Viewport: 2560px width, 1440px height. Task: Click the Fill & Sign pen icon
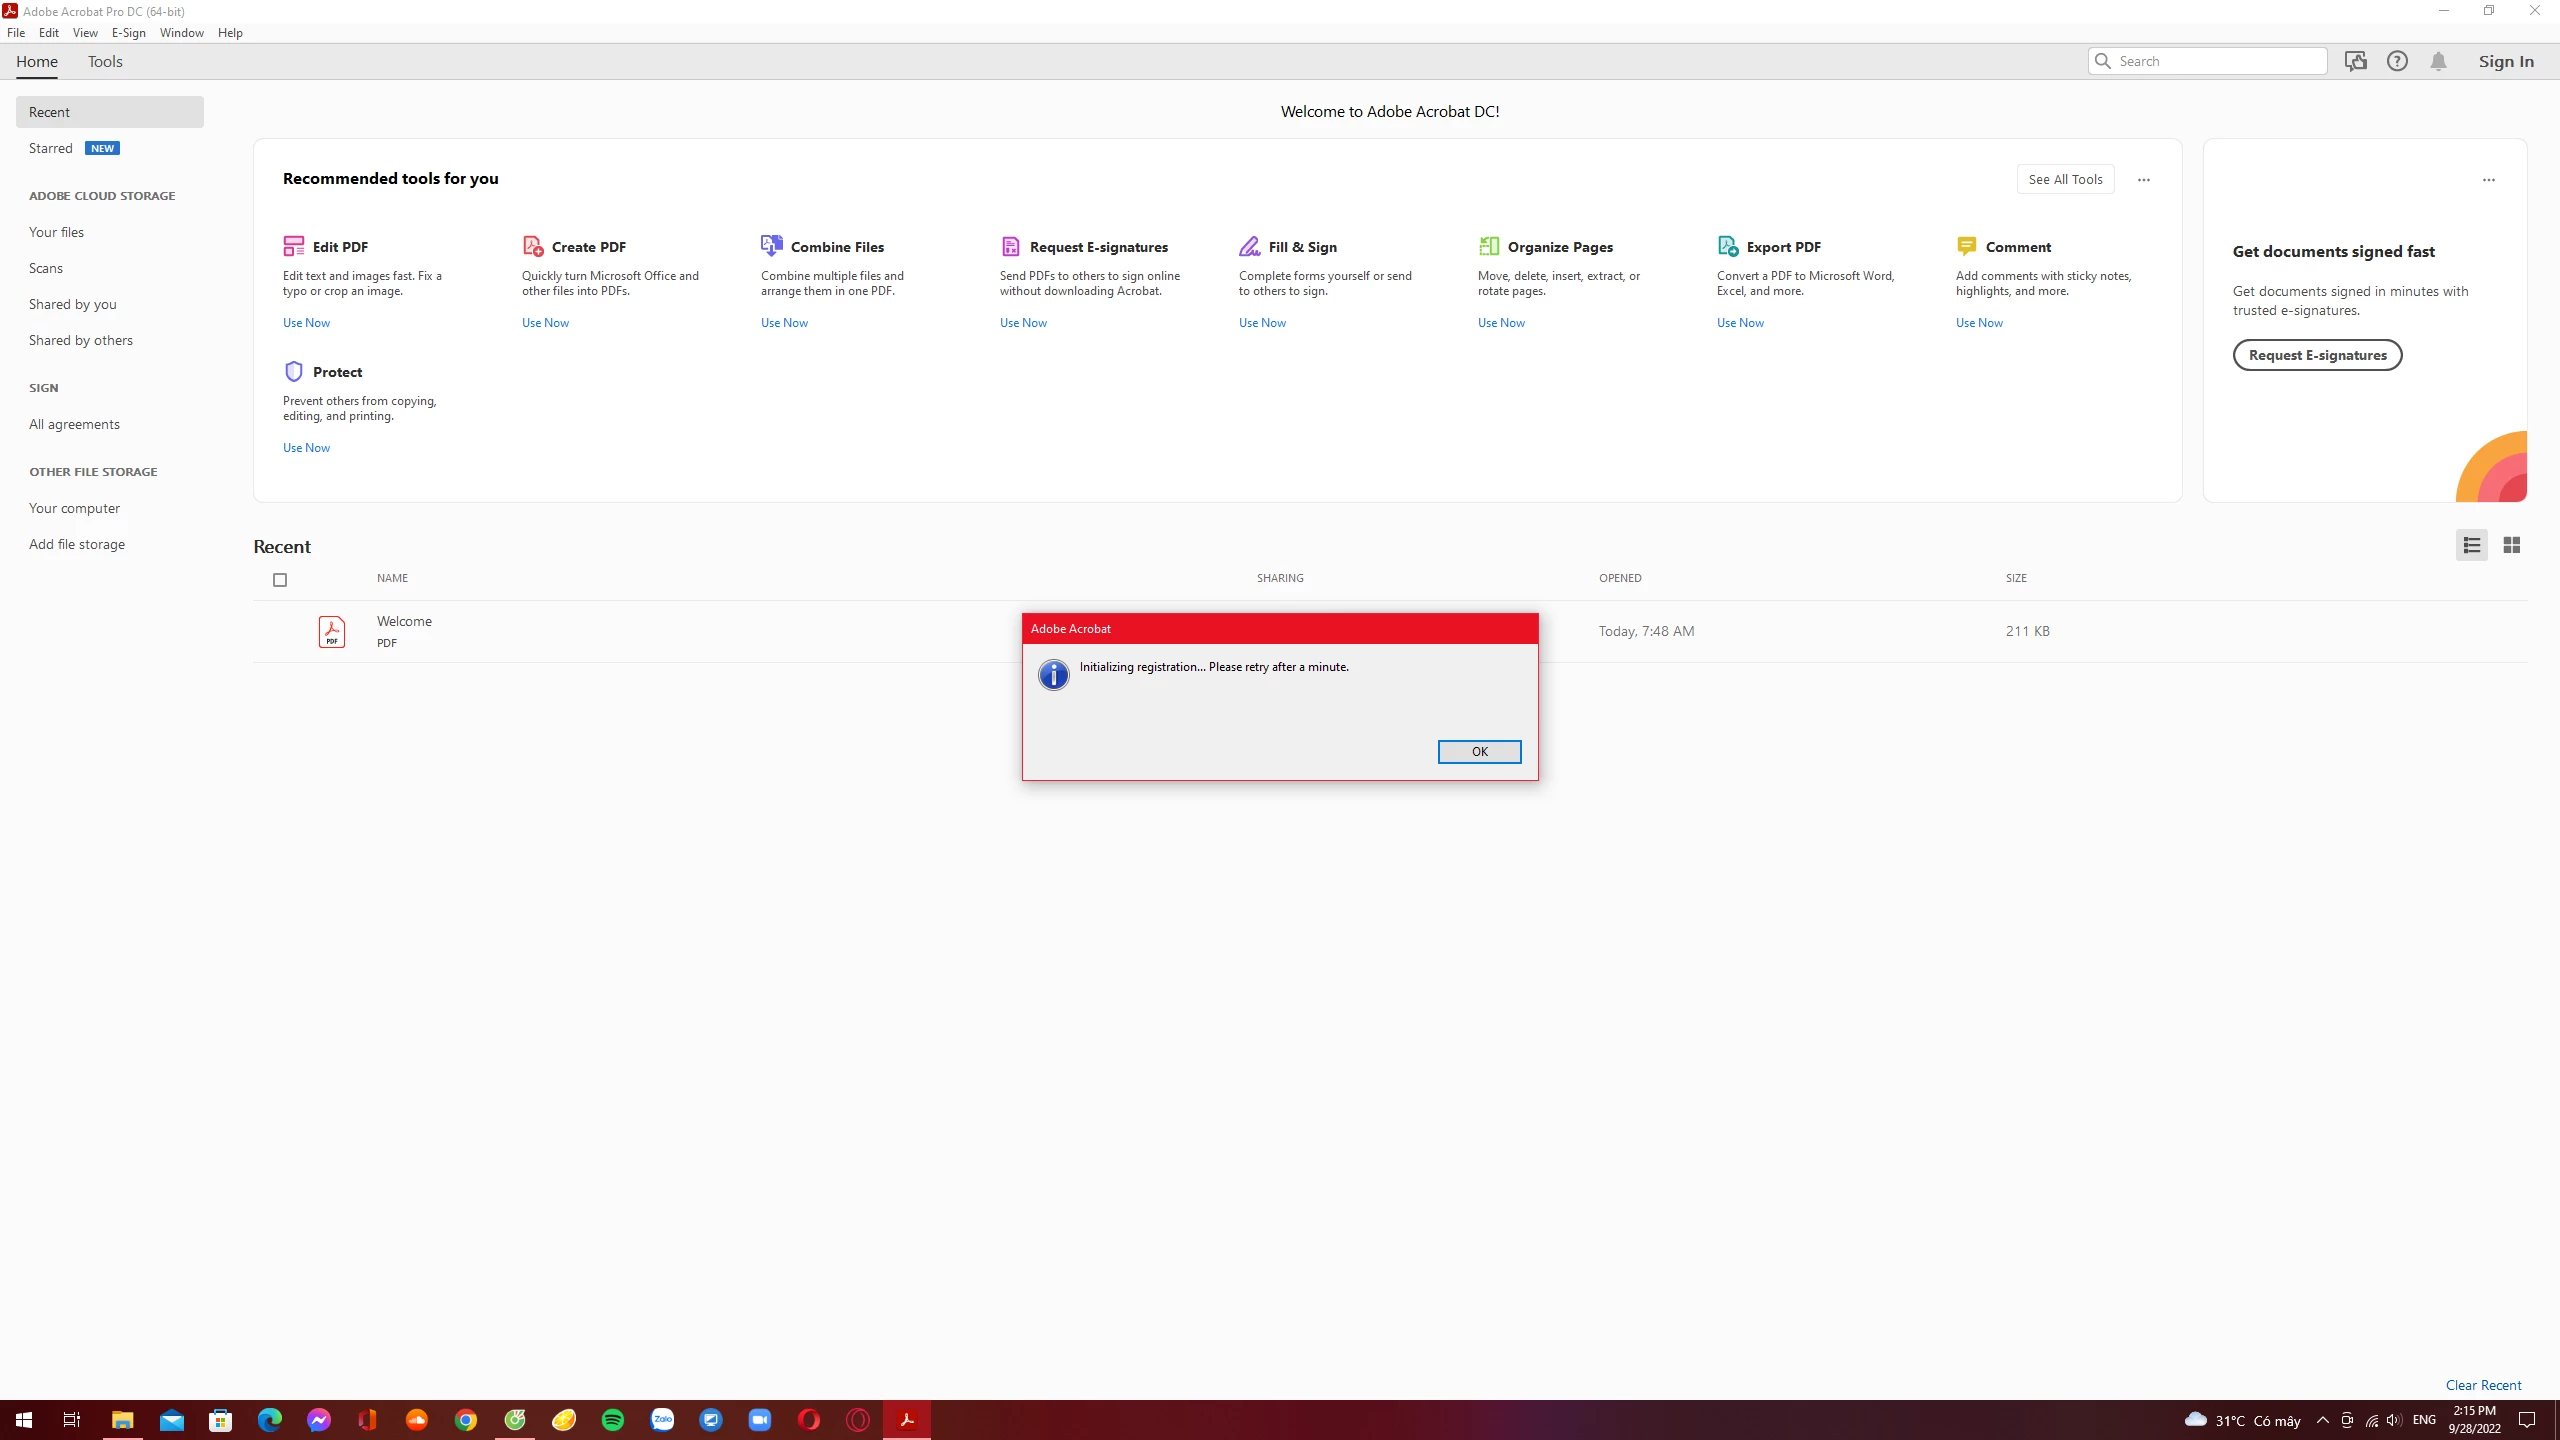pyautogui.click(x=1249, y=246)
